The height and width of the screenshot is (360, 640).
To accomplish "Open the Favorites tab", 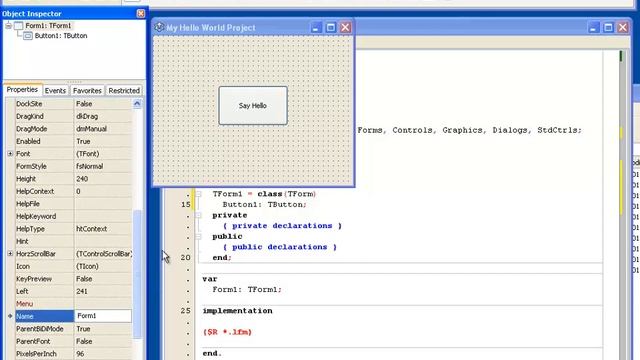I will click(x=87, y=91).
